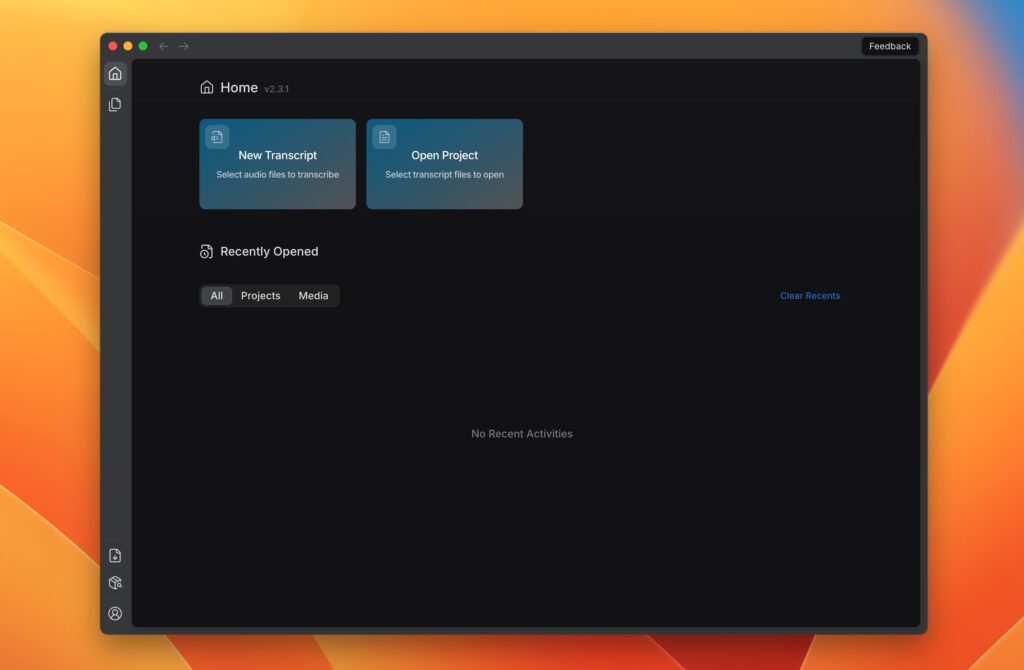Click the file download icon in the sidebar
This screenshot has width=1024, height=670.
coord(115,555)
